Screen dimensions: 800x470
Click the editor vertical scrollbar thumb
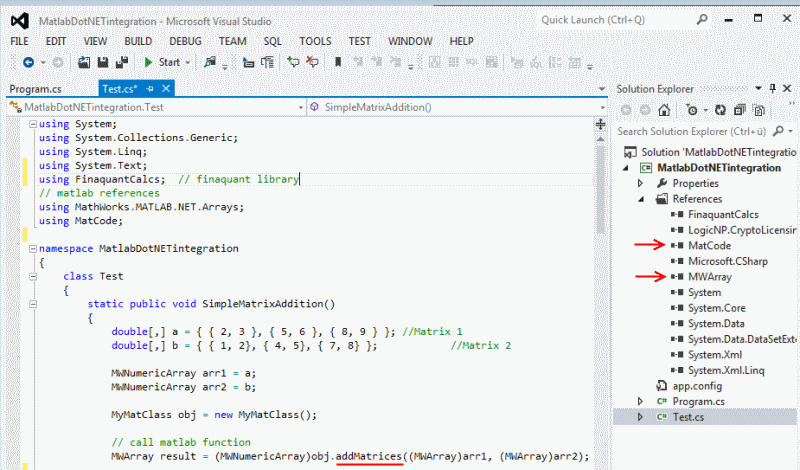pyautogui.click(x=601, y=189)
